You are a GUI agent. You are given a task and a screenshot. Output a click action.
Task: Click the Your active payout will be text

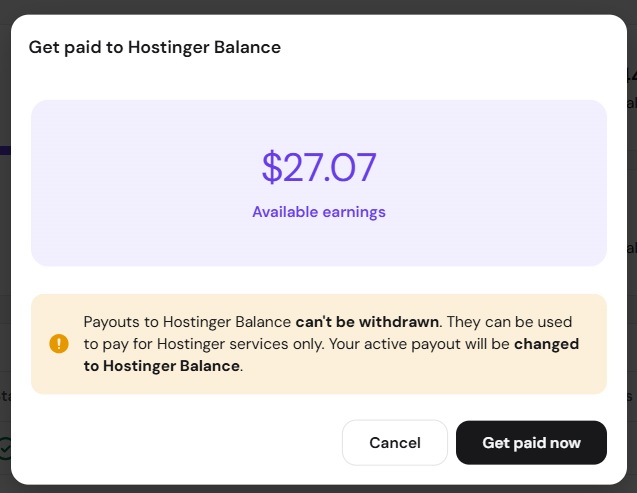point(419,344)
